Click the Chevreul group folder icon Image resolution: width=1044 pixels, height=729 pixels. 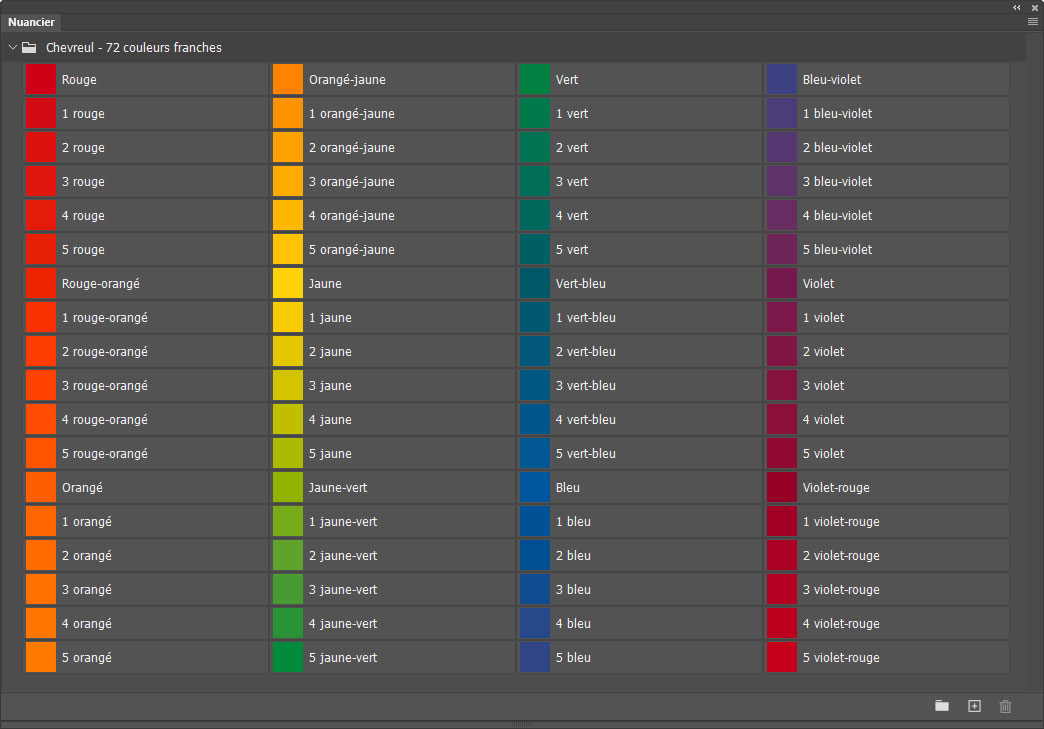(29, 47)
